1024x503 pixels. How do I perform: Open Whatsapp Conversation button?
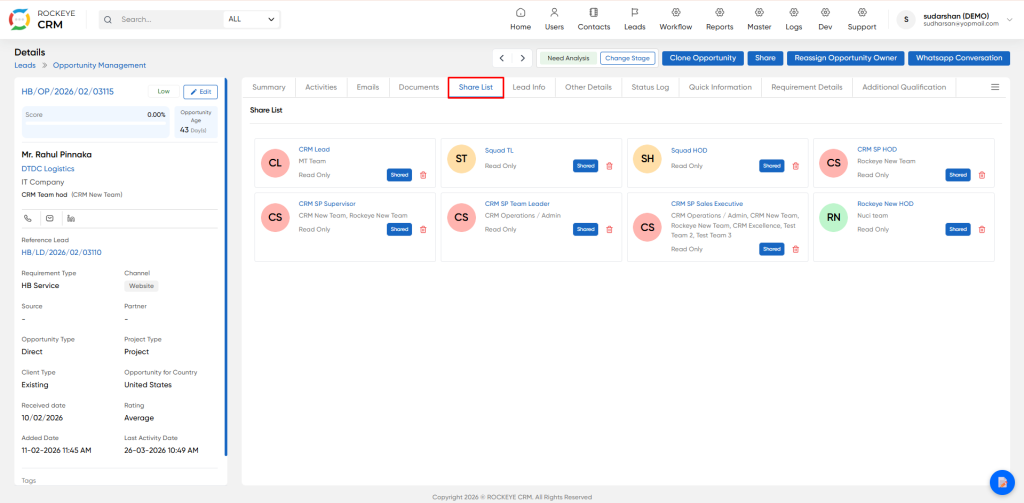coord(959,58)
